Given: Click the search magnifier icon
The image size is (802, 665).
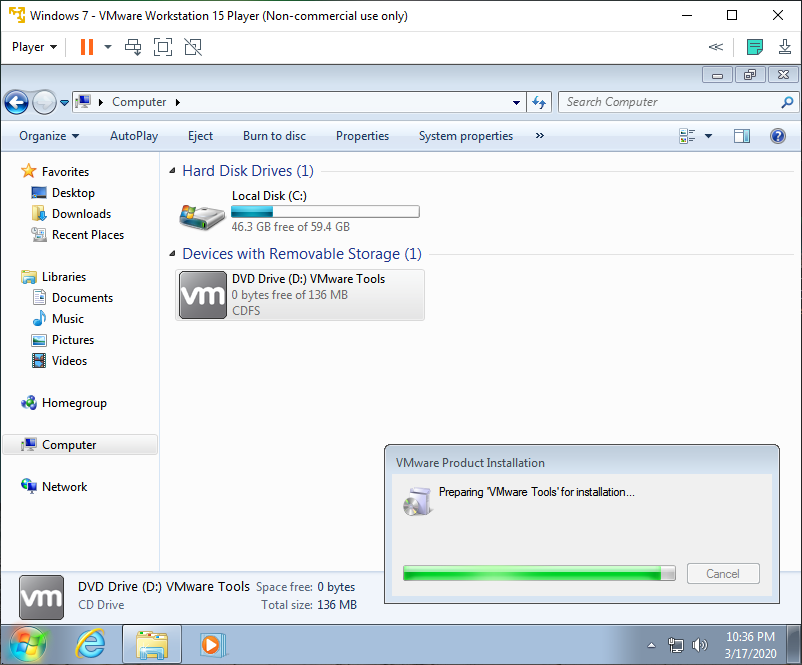Looking at the screenshot, I should click(x=787, y=102).
